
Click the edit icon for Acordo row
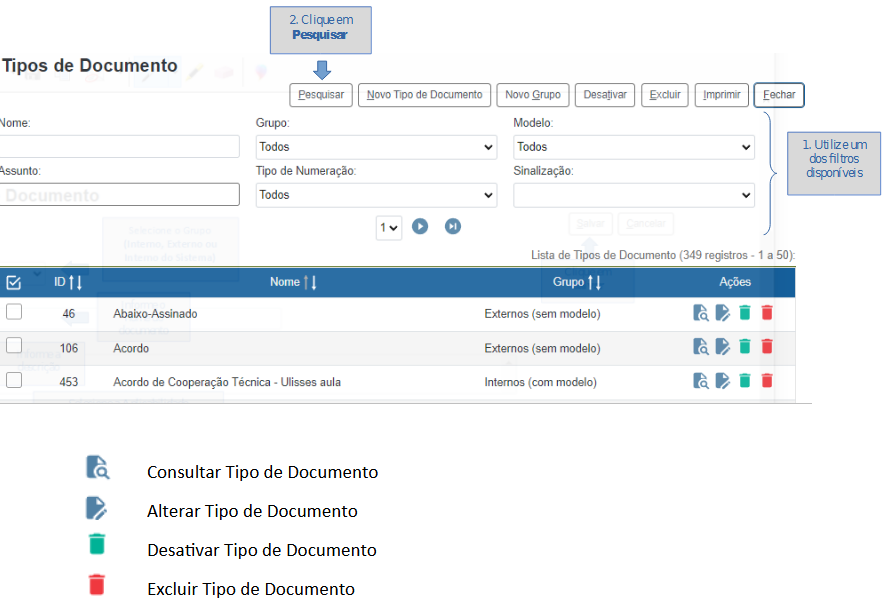(x=723, y=347)
